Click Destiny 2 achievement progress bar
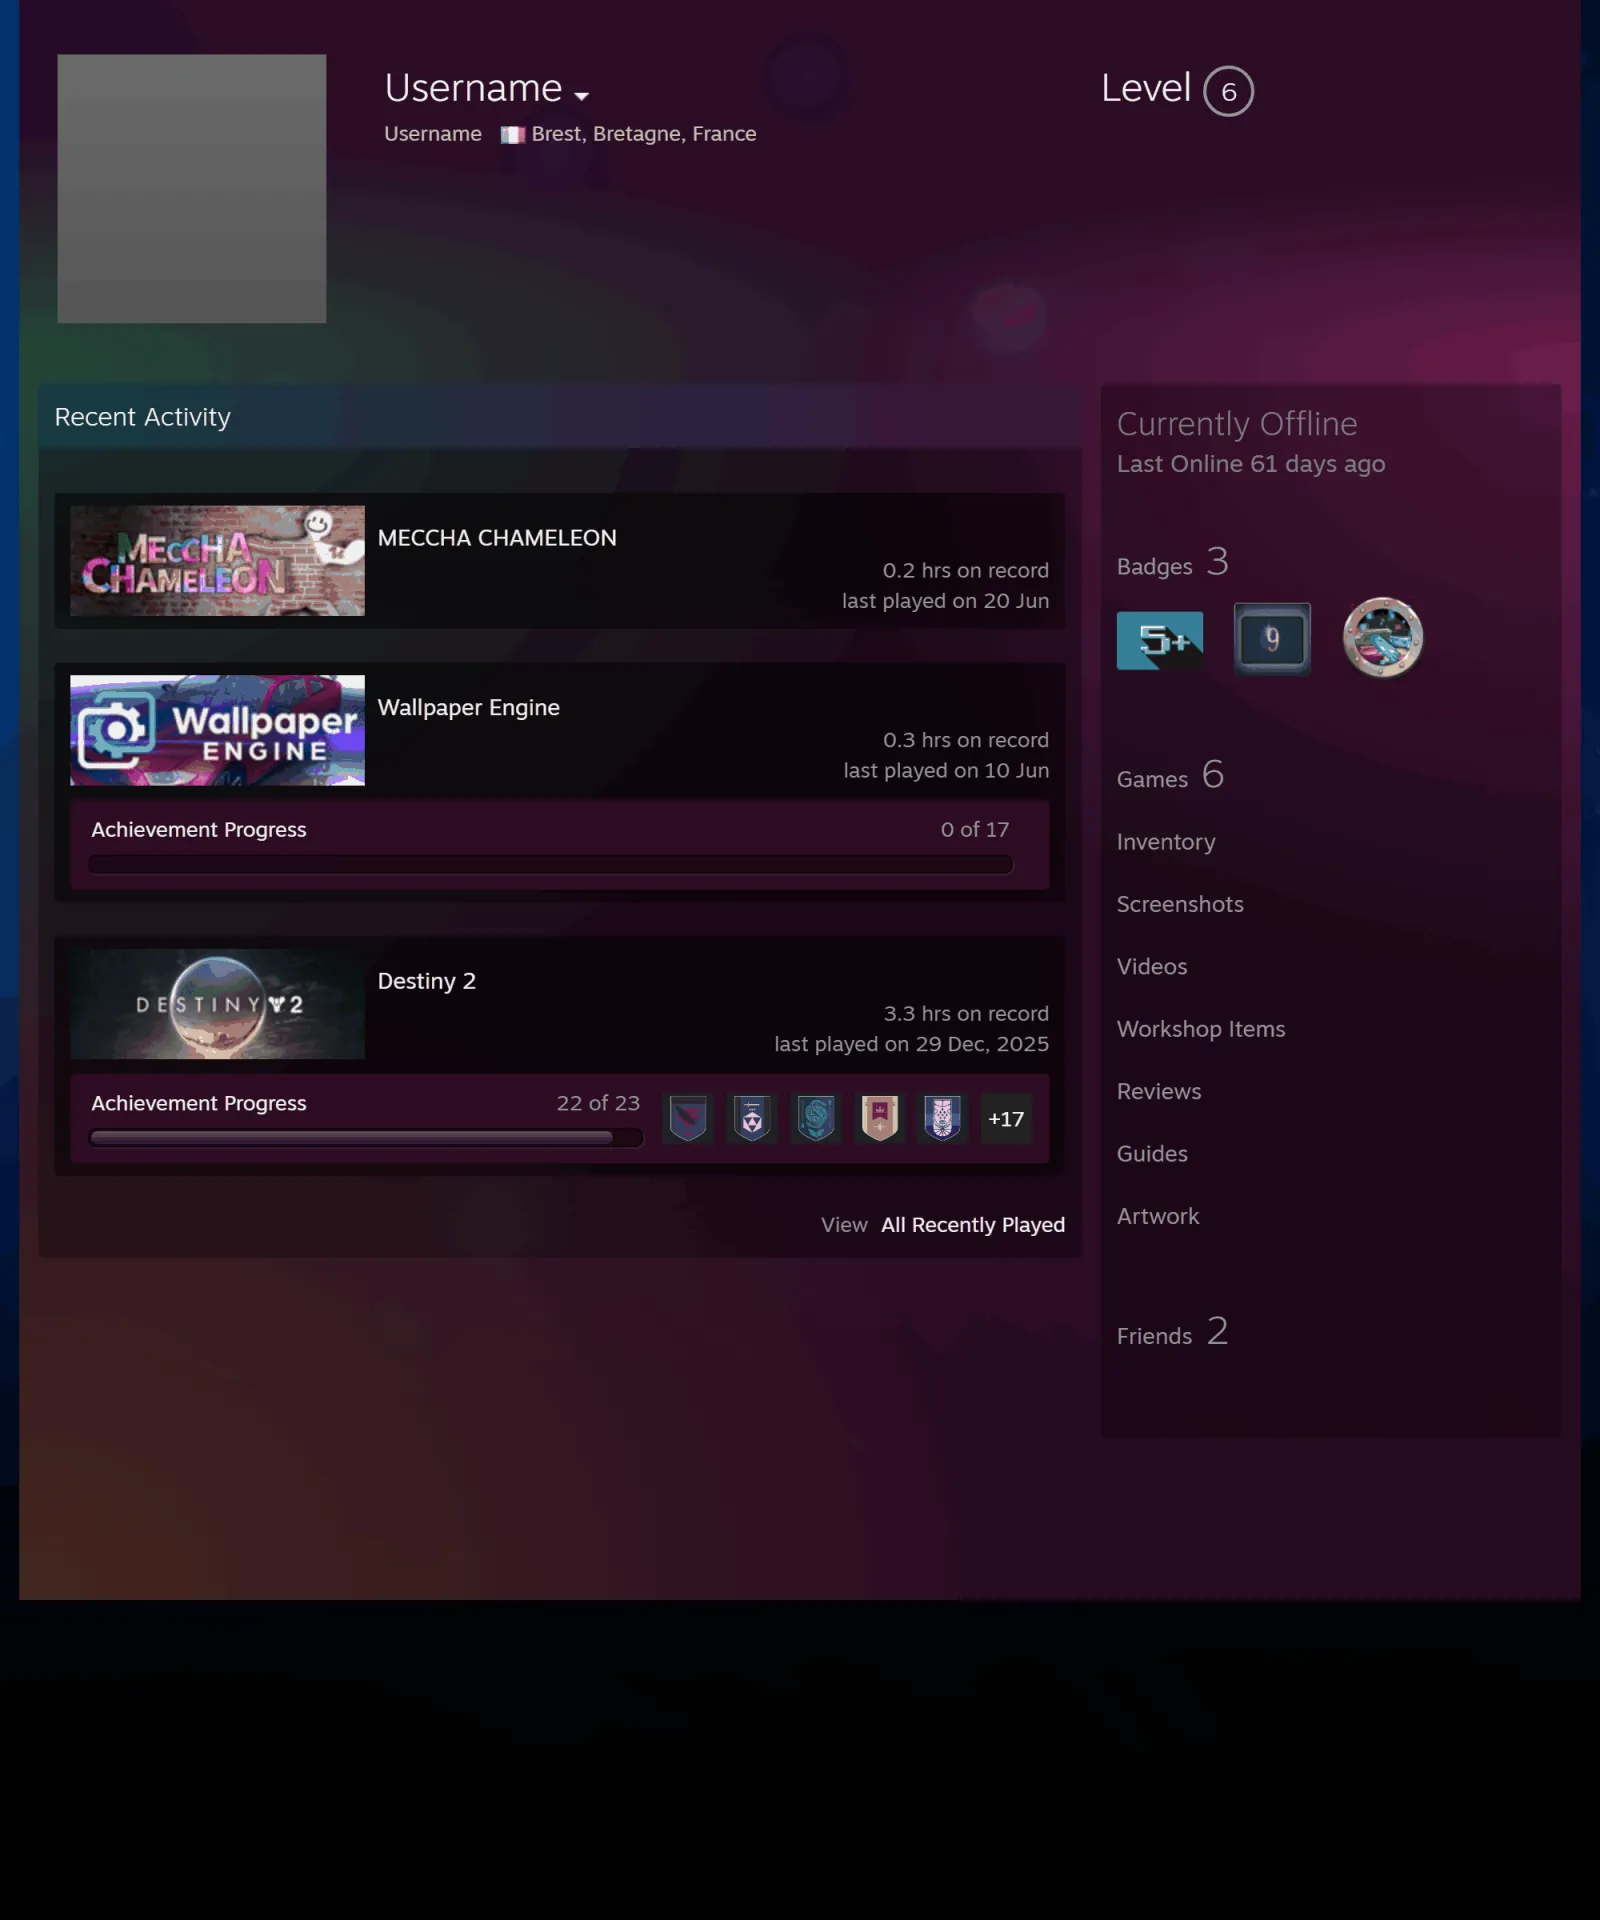 pos(366,1138)
